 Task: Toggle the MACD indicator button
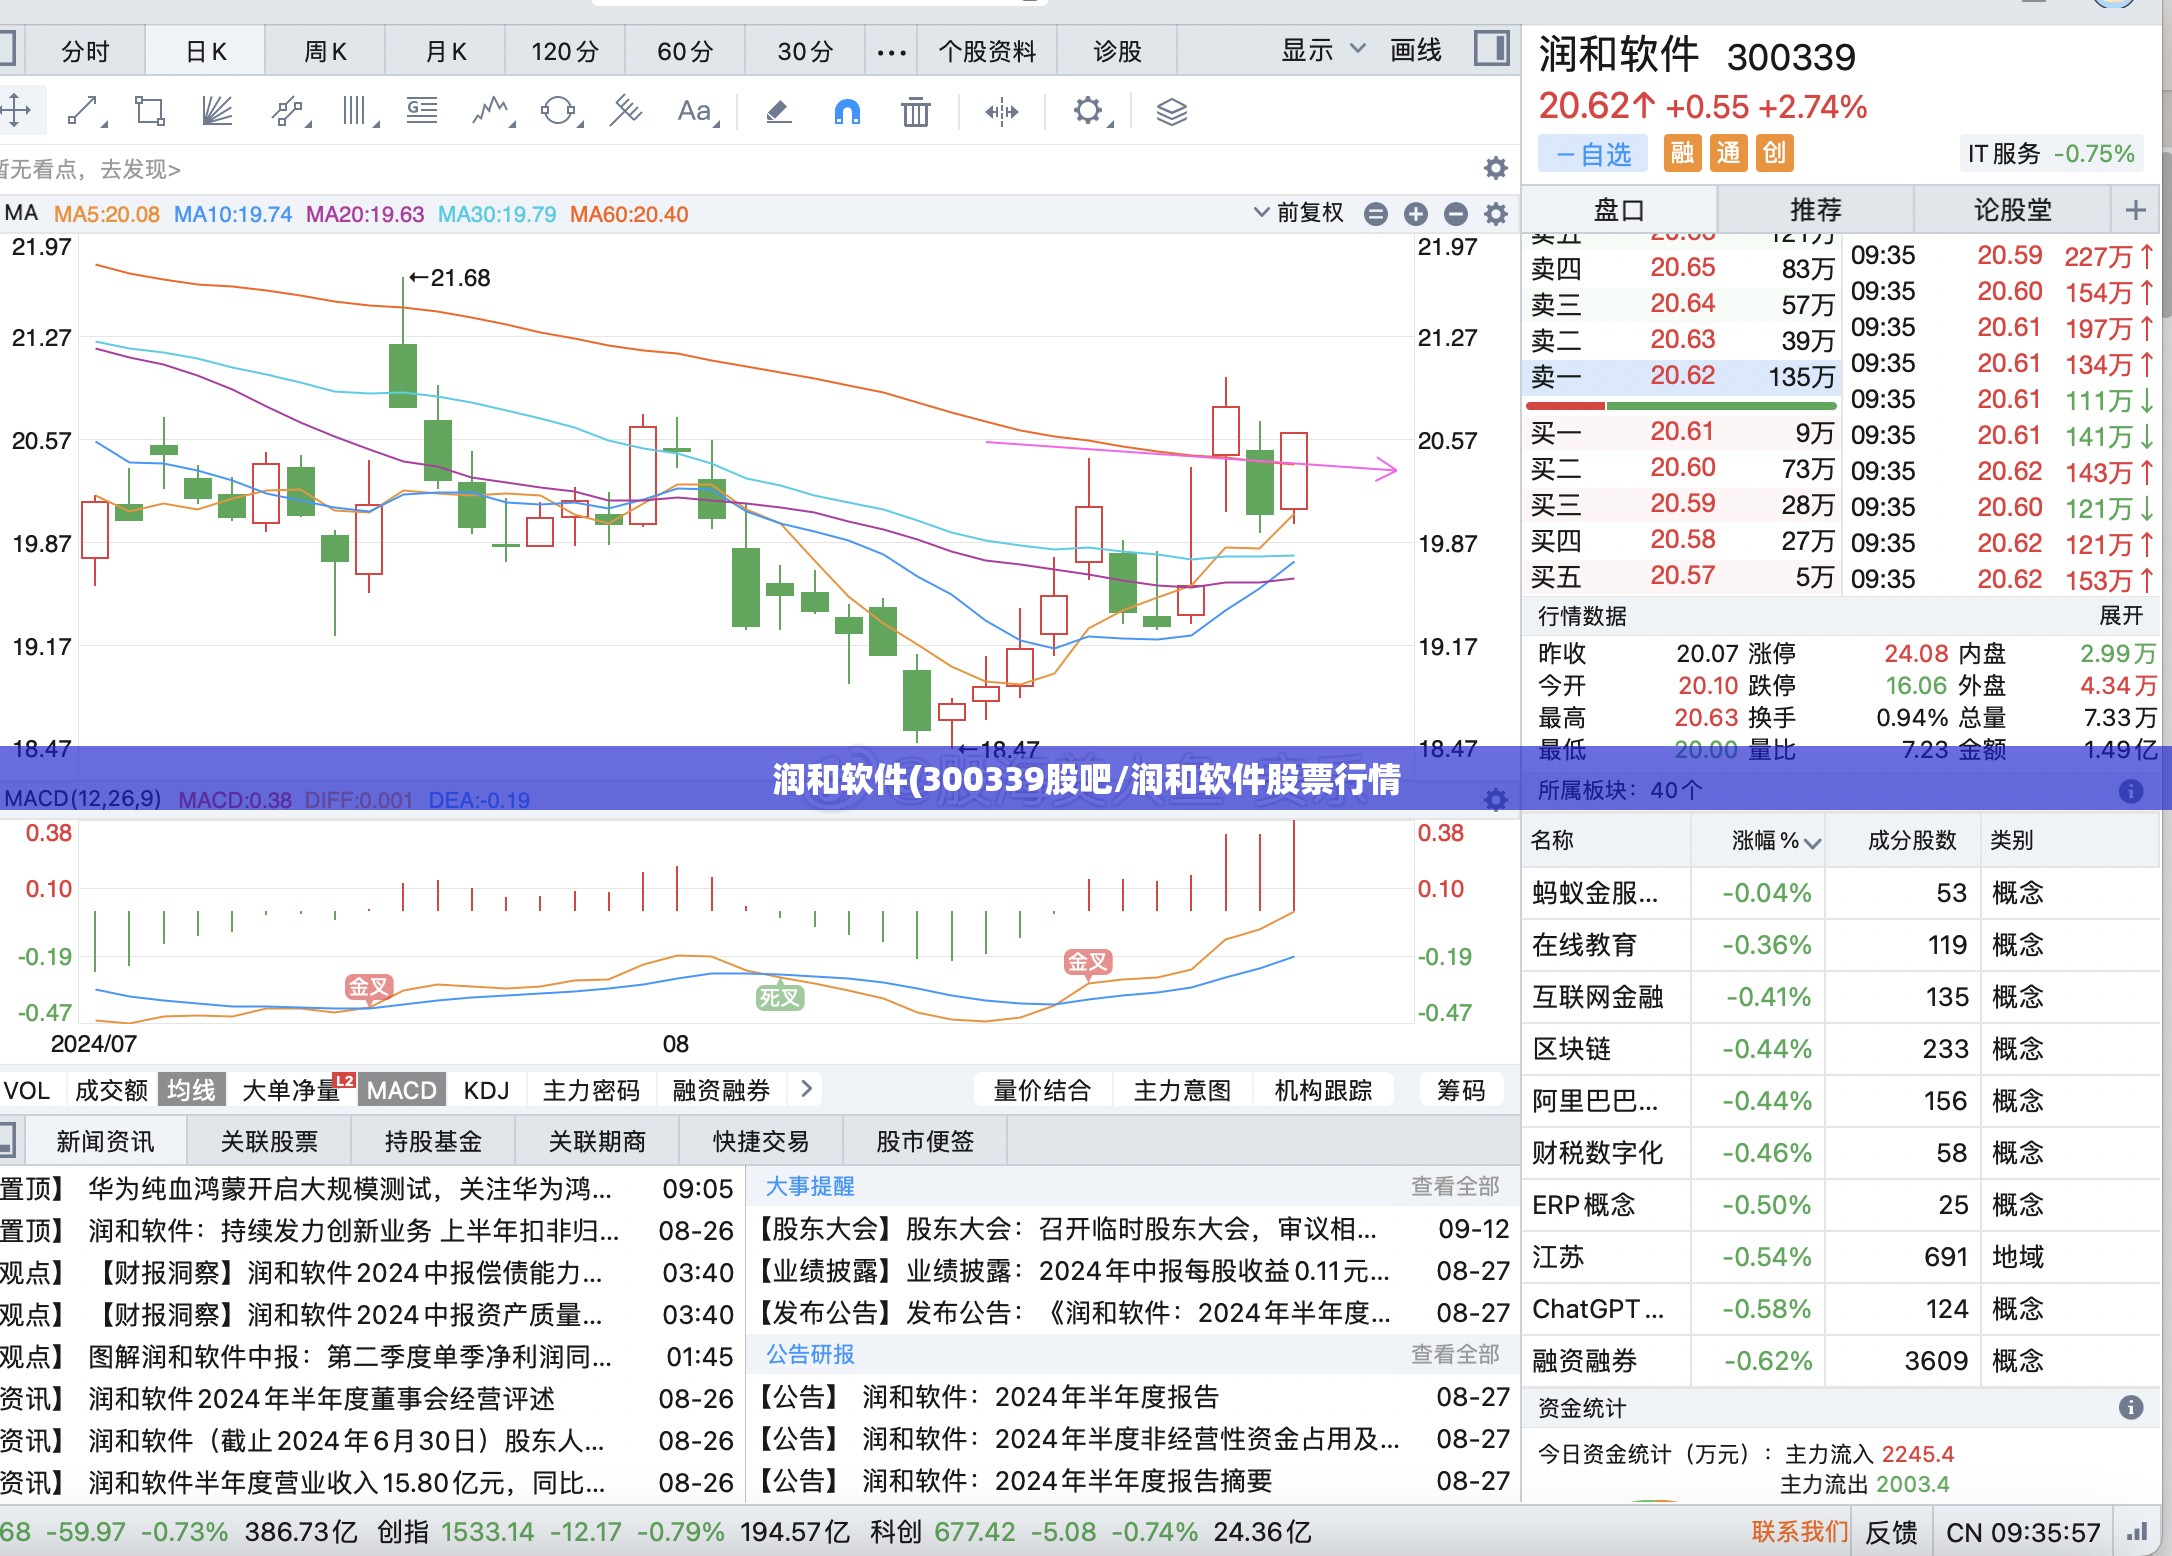(402, 1090)
